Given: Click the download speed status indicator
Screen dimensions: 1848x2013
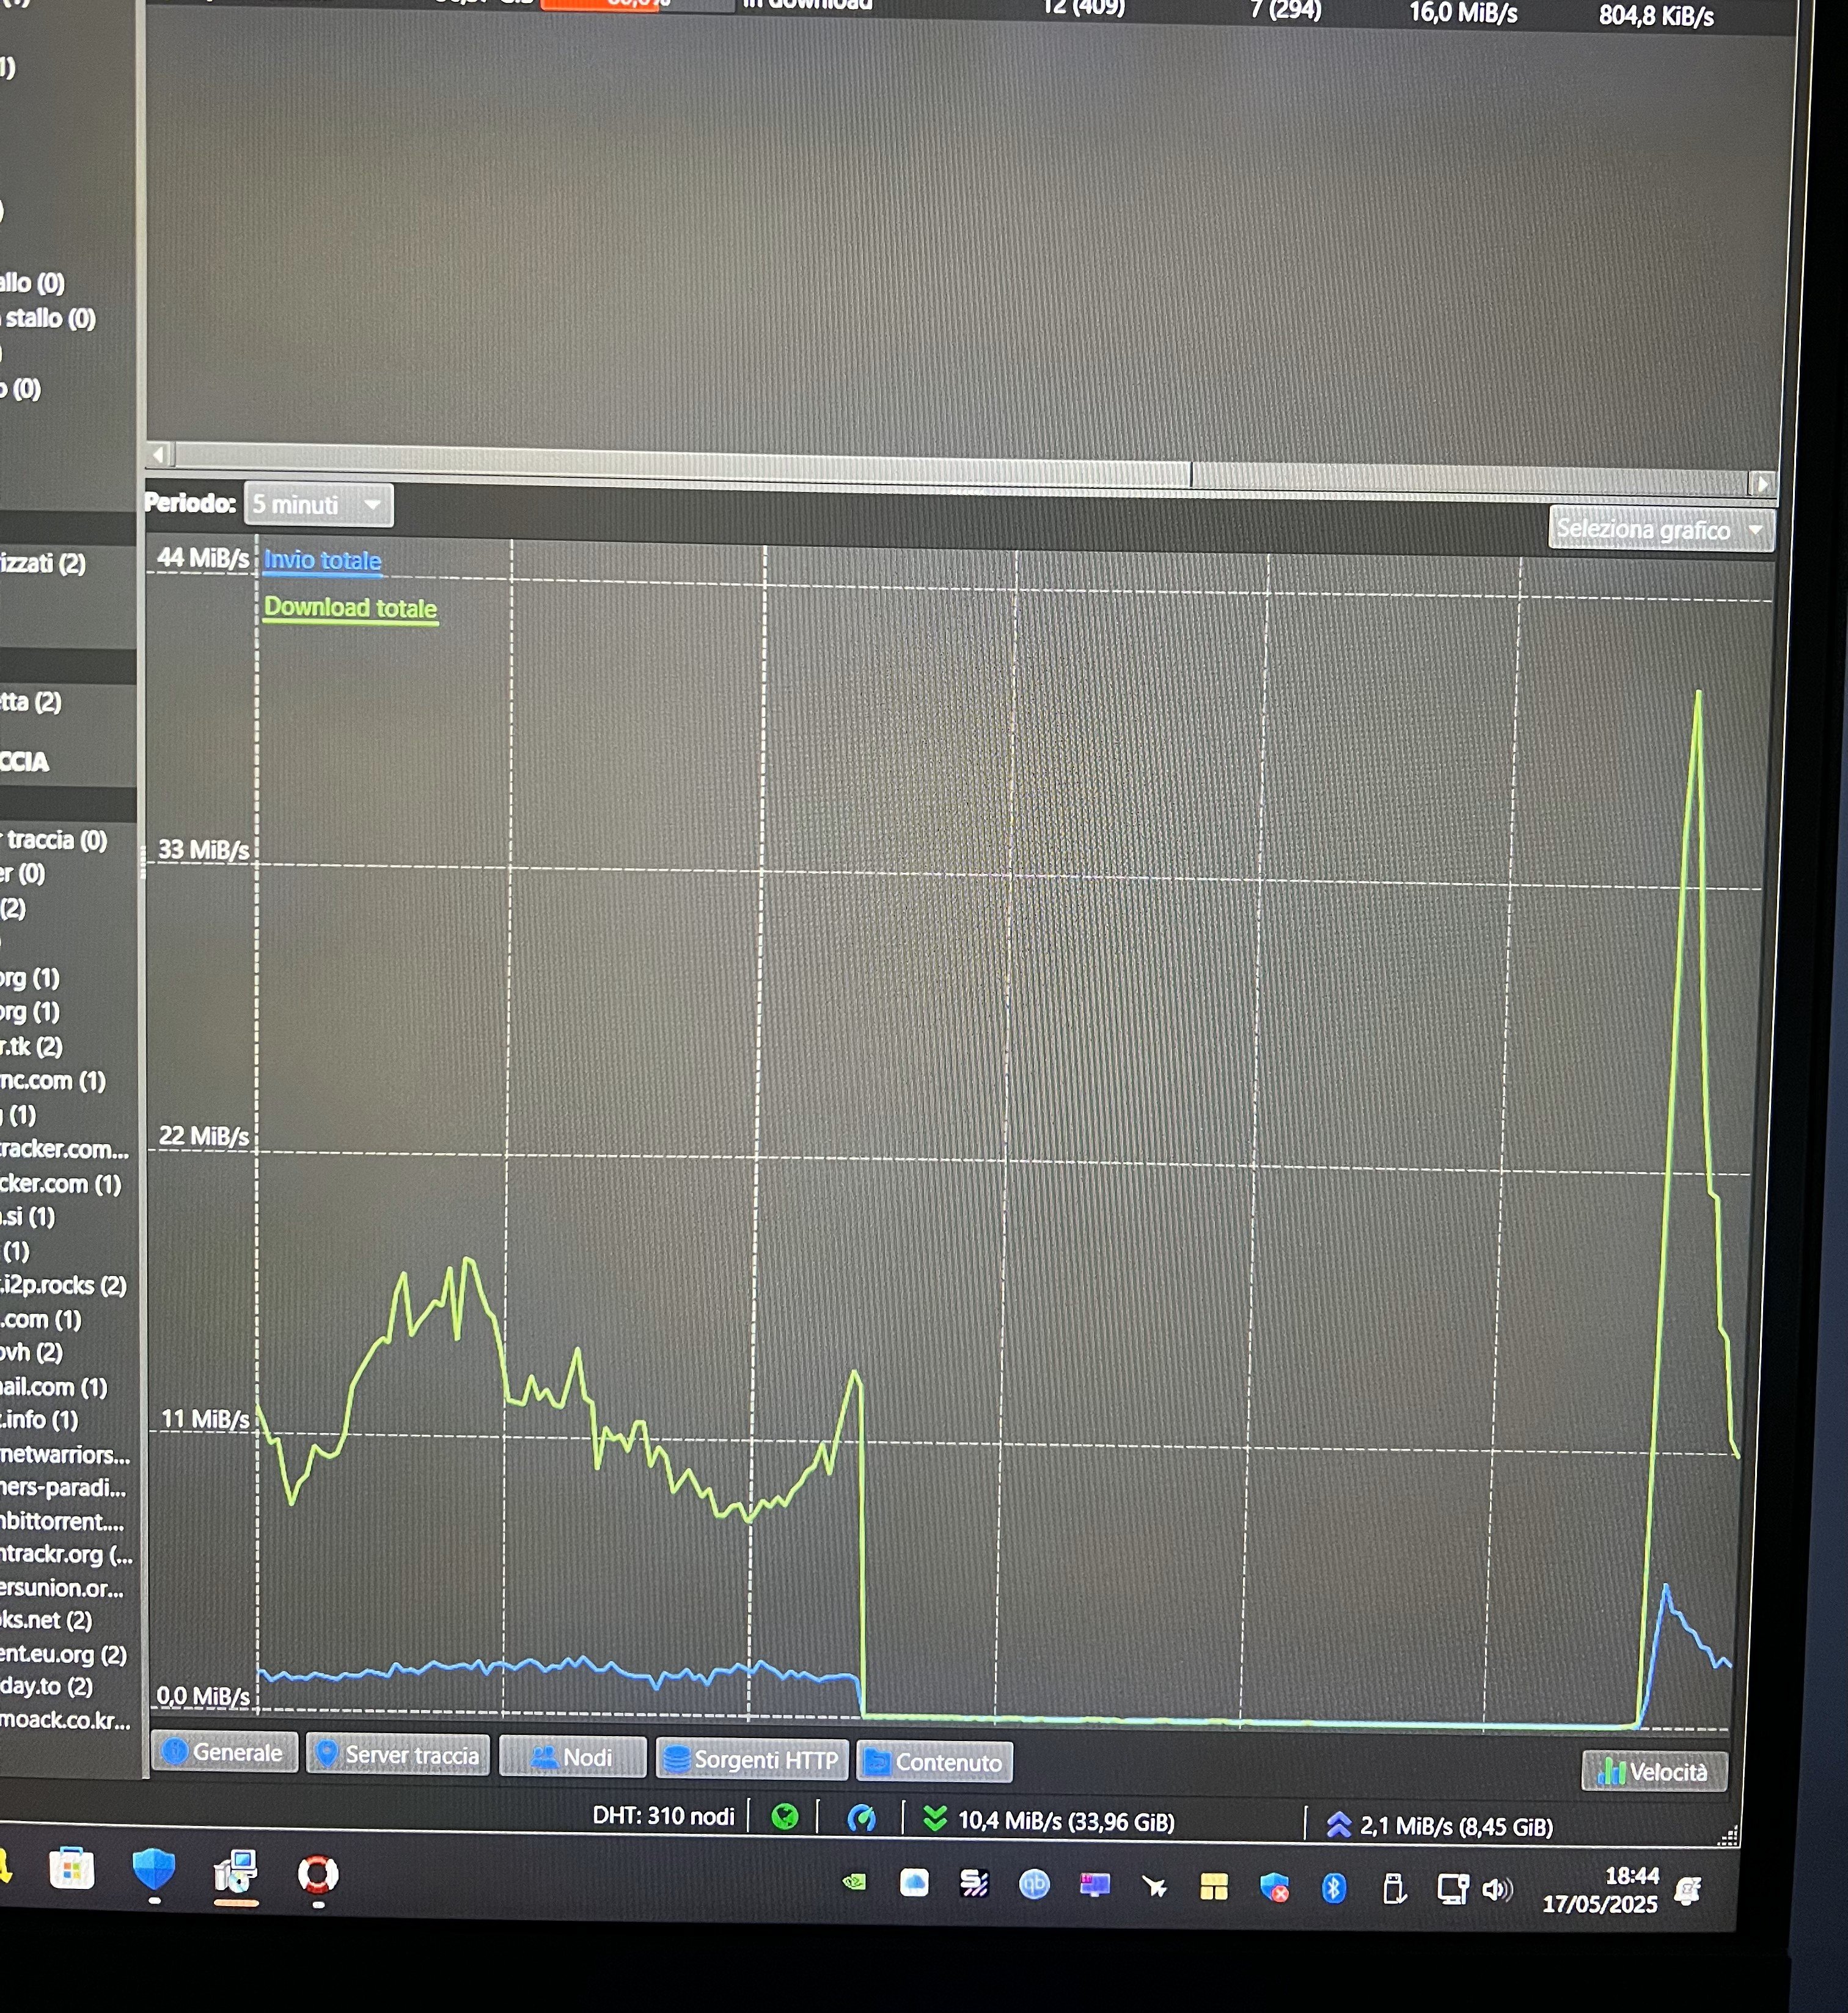Looking at the screenshot, I should coord(1049,1820).
